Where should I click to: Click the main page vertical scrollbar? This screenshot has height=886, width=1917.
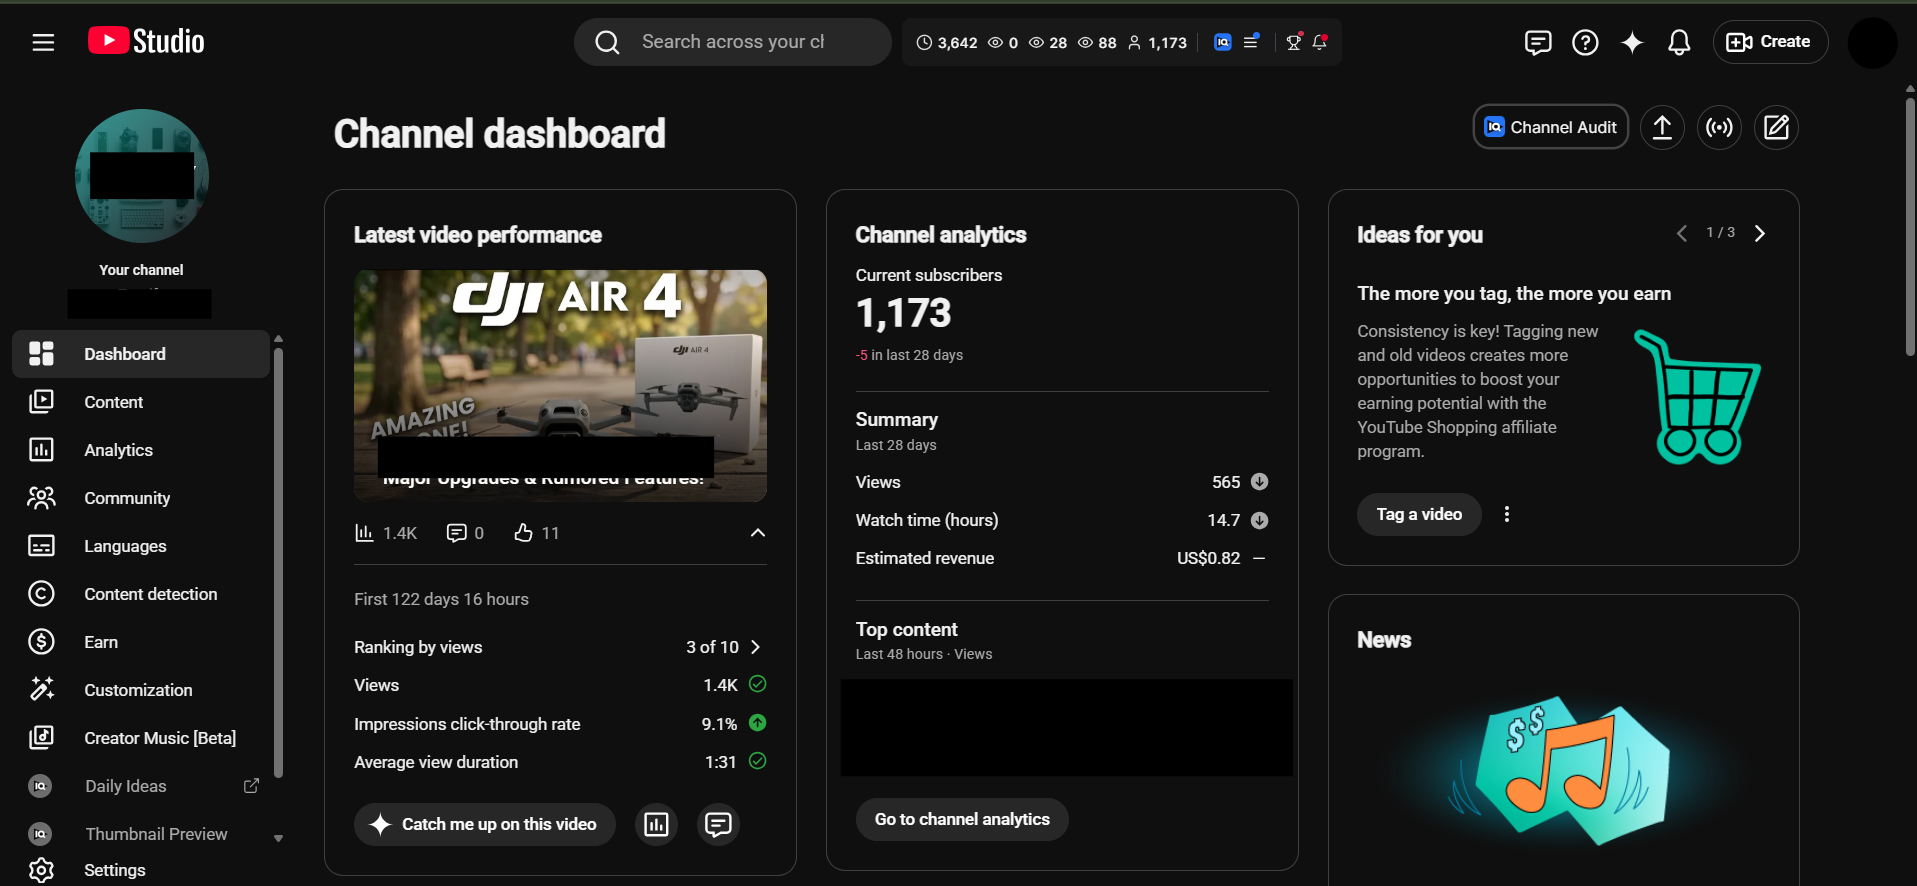coord(1910,225)
